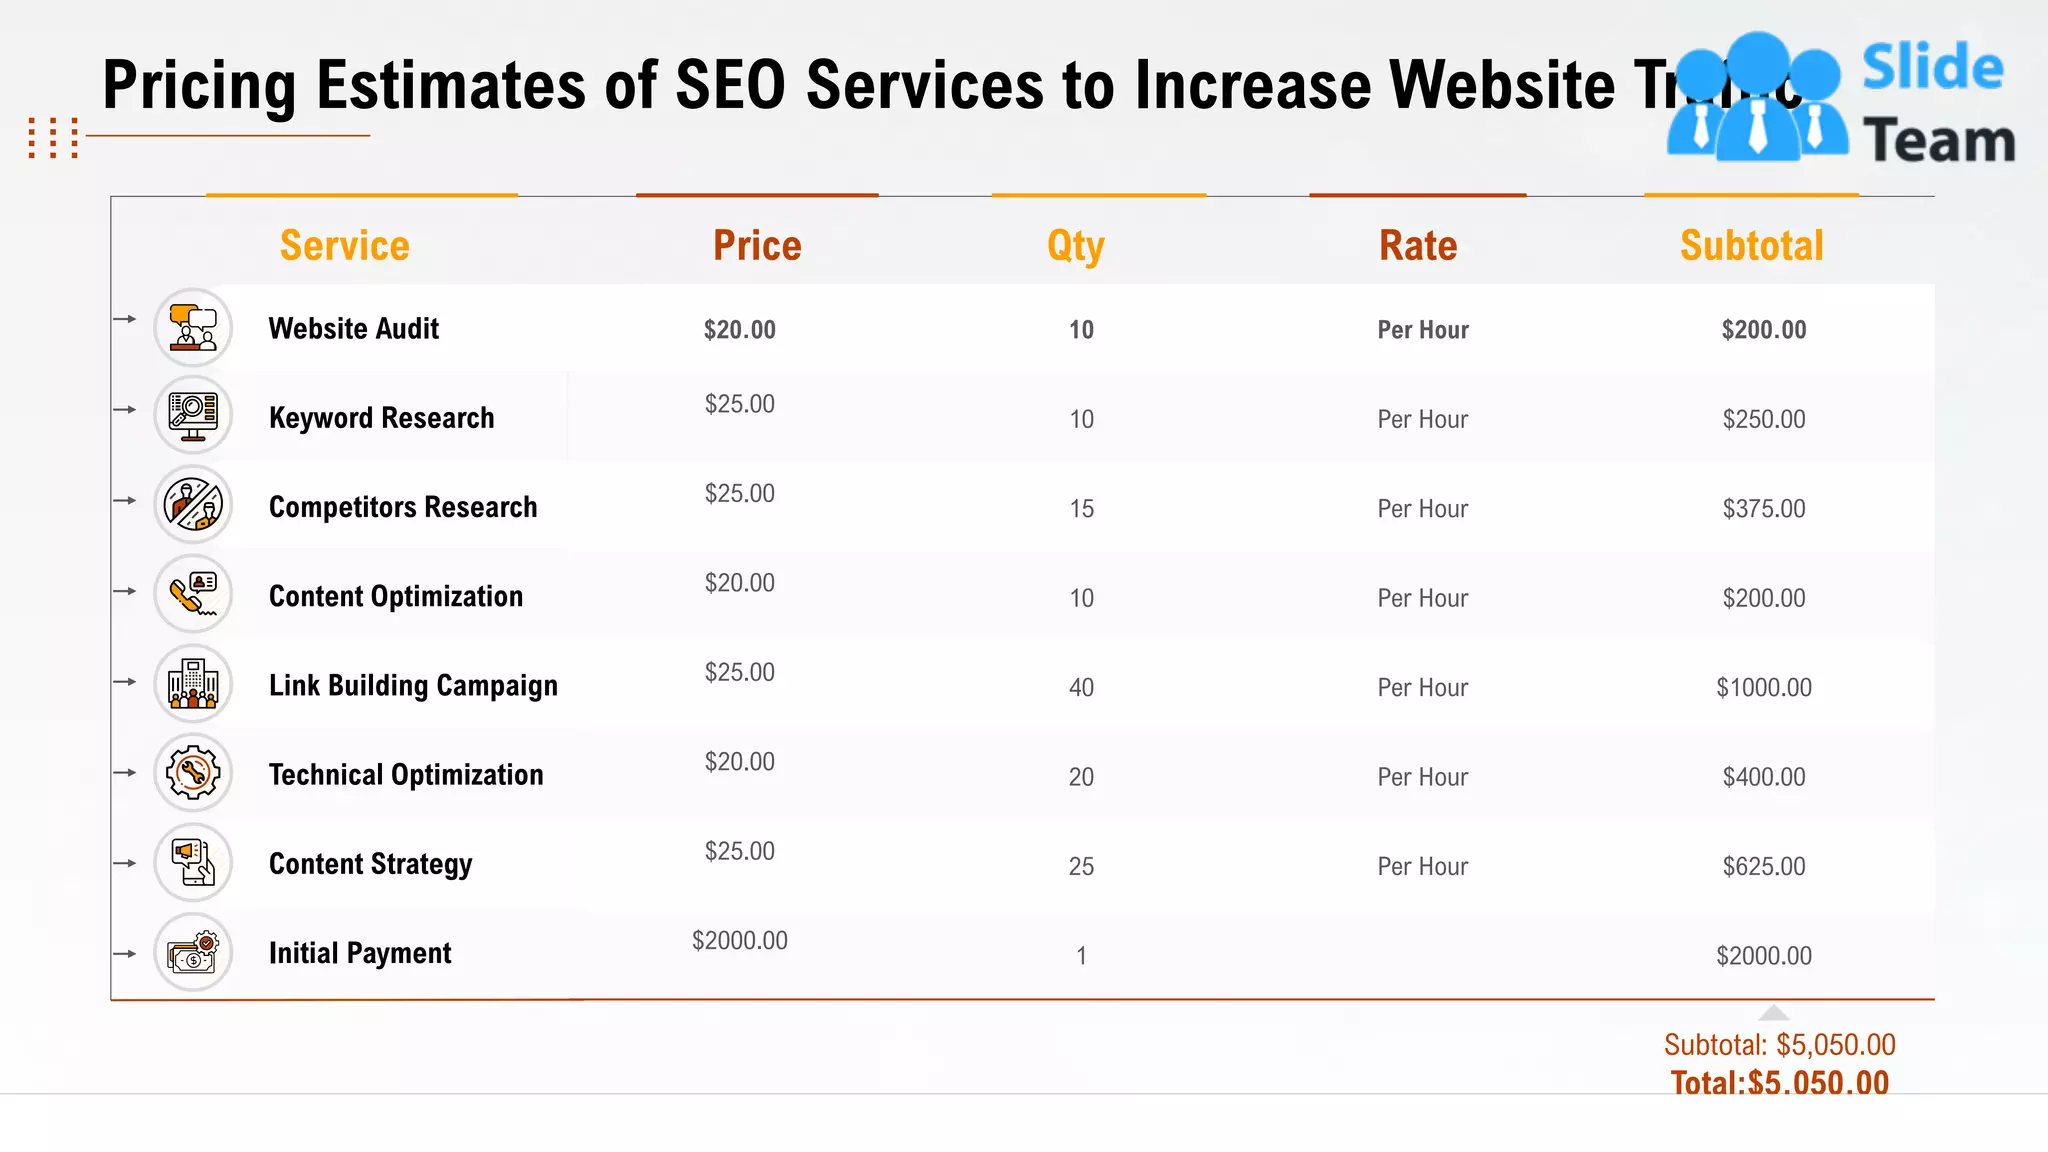Click the $2000.00 Initial Payment price
This screenshot has height=1152, width=2048.
pyautogui.click(x=739, y=941)
